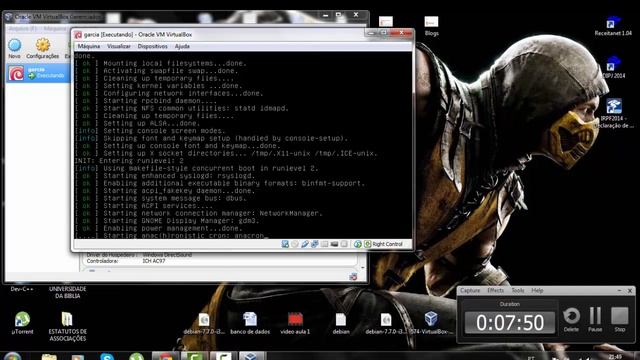Open the Capture menu in the recorder
The height and width of the screenshot is (360, 640).
tap(470, 291)
